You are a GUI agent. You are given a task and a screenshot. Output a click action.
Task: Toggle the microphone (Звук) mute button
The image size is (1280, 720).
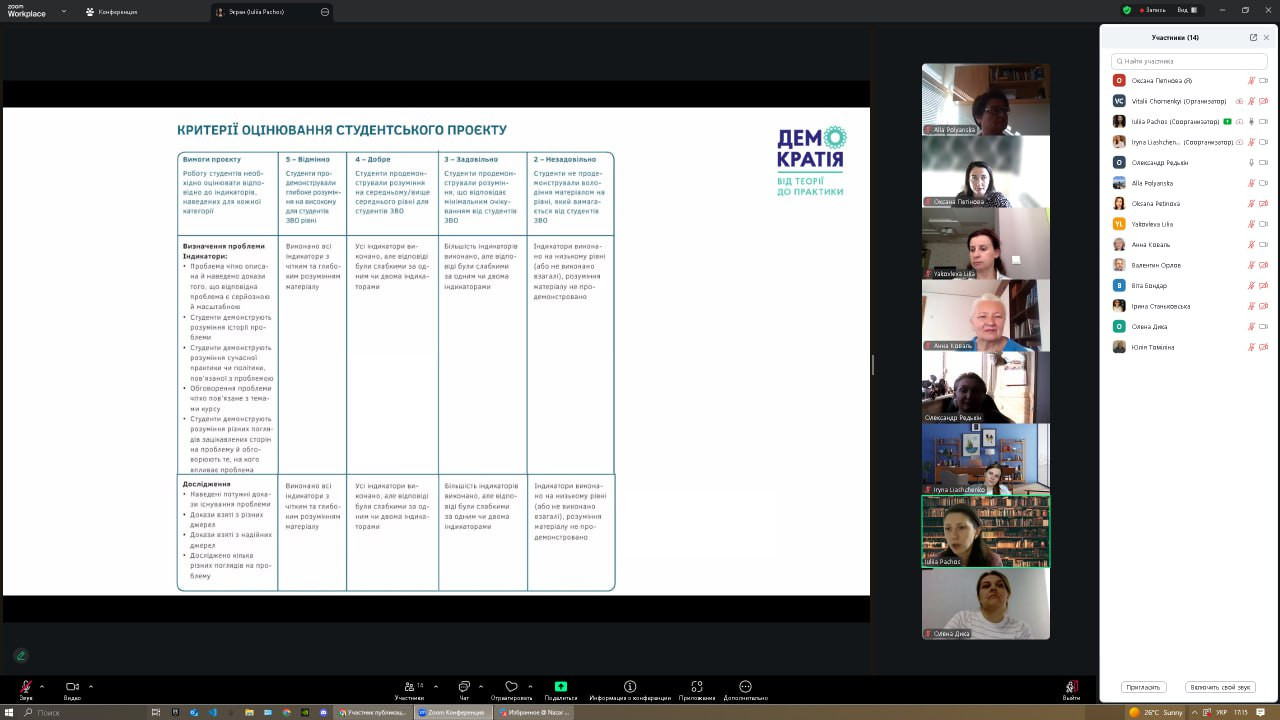tap(26, 687)
